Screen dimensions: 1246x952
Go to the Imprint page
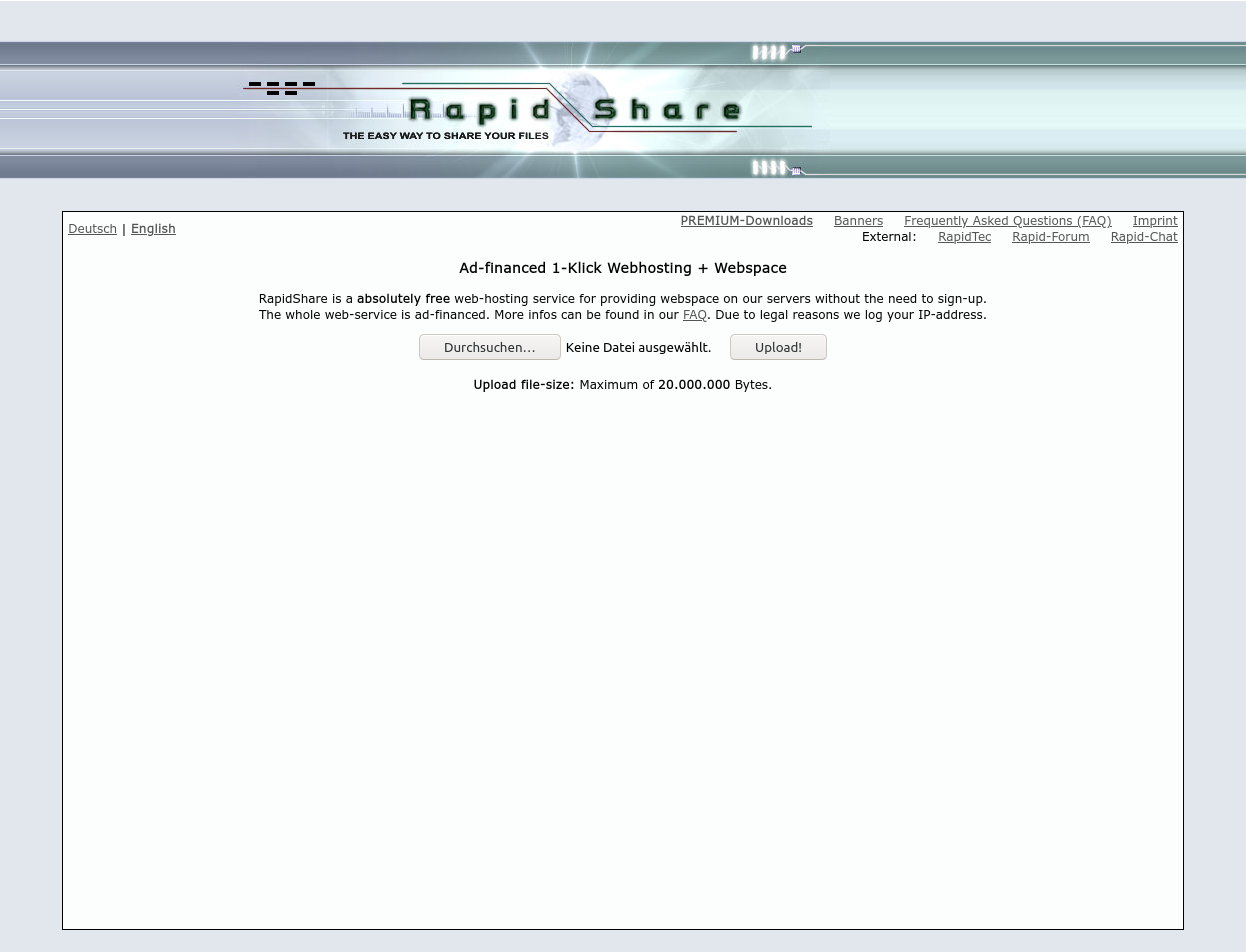1154,221
